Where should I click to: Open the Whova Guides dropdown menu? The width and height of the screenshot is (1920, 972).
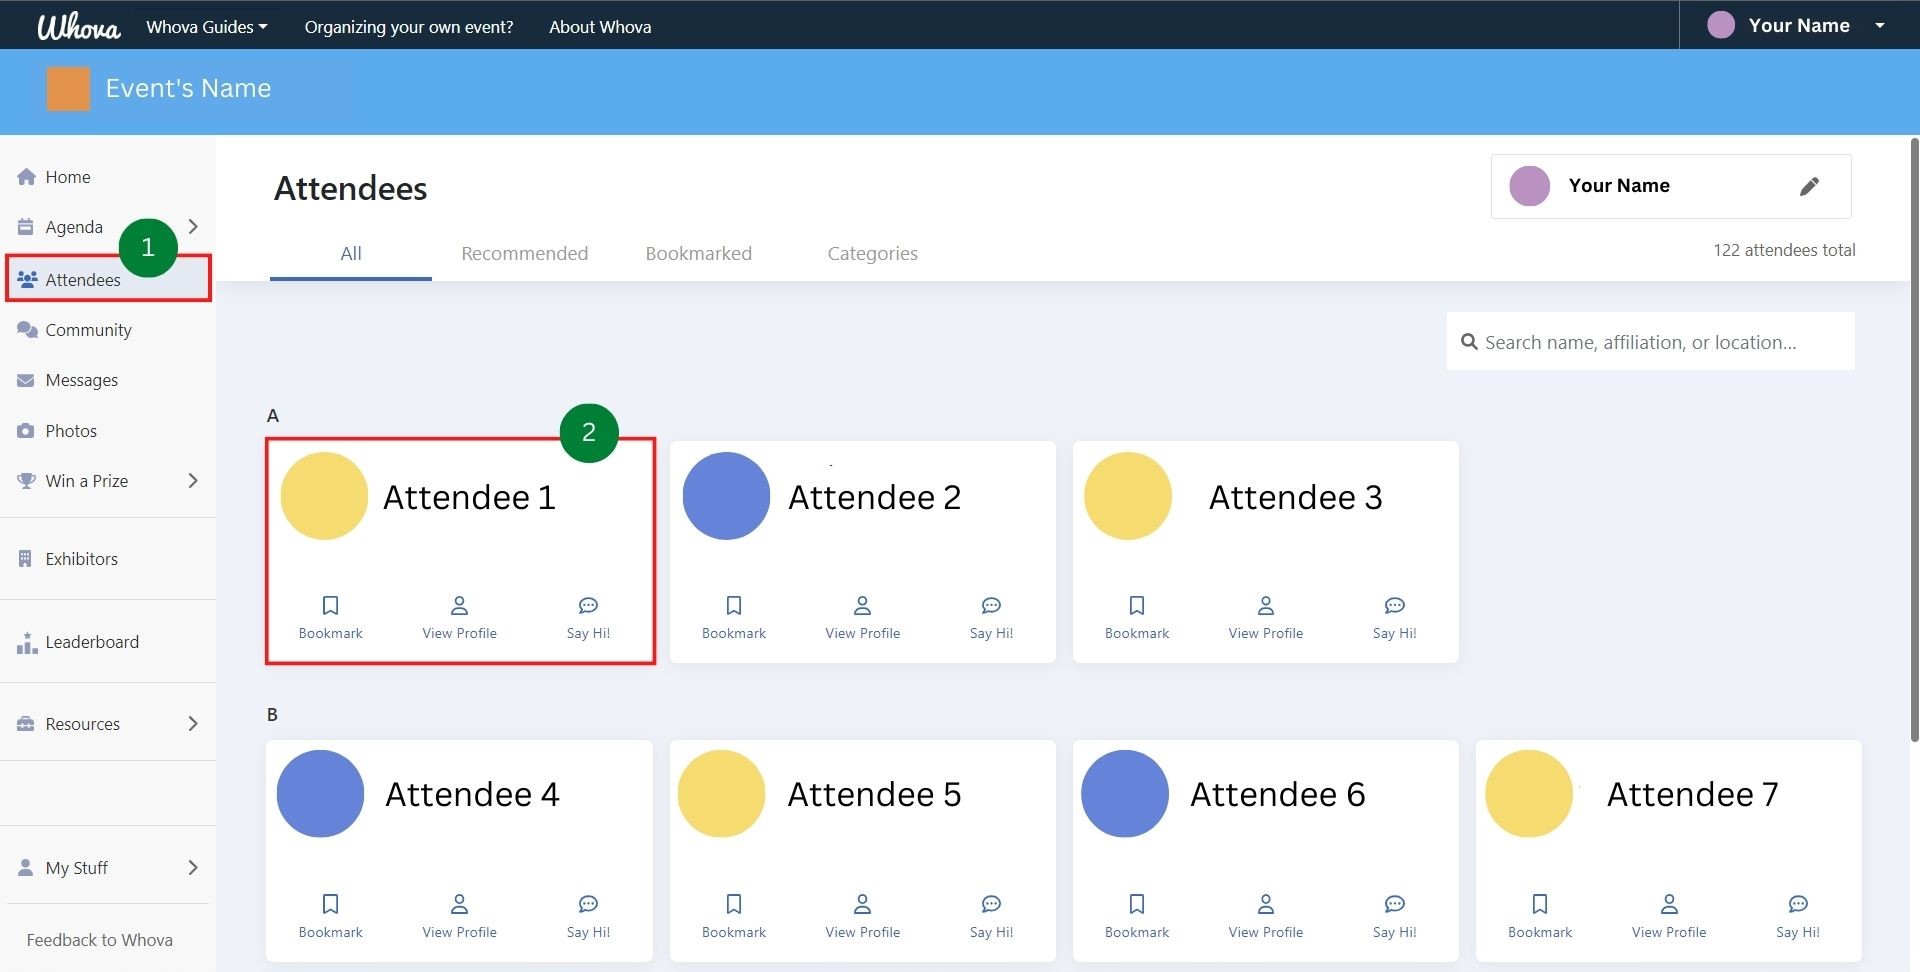point(207,27)
